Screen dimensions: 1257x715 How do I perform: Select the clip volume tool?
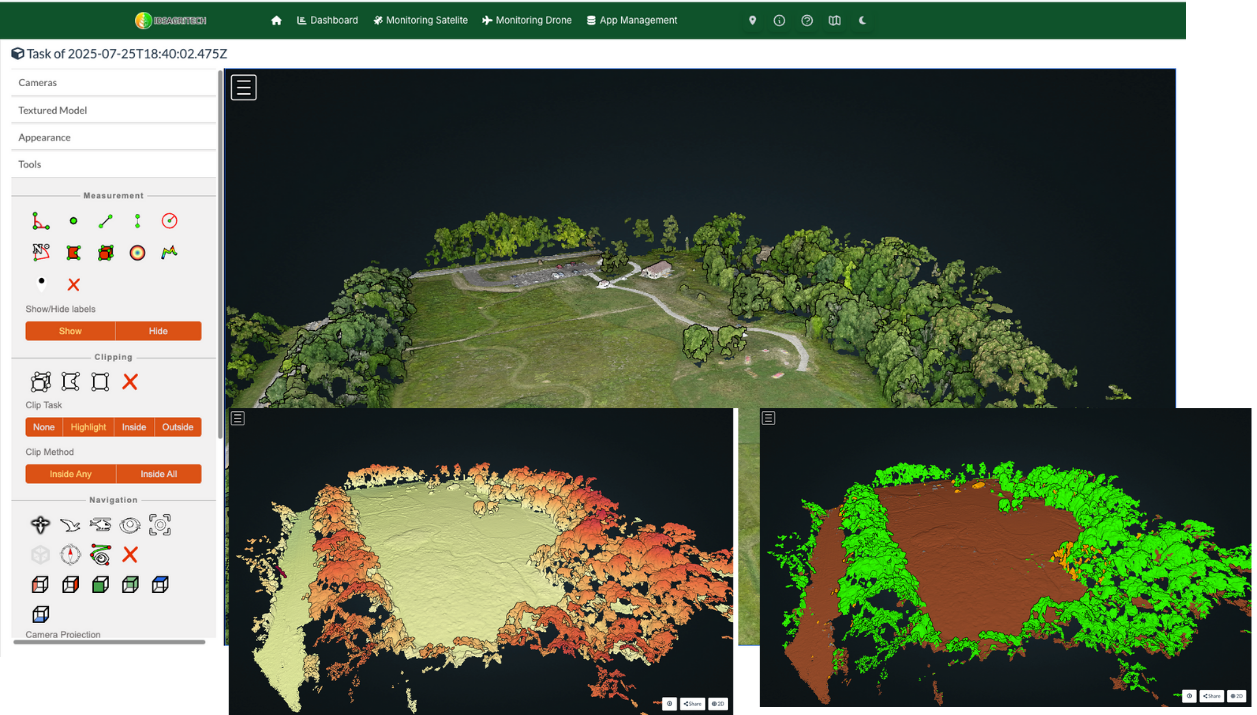tap(40, 381)
